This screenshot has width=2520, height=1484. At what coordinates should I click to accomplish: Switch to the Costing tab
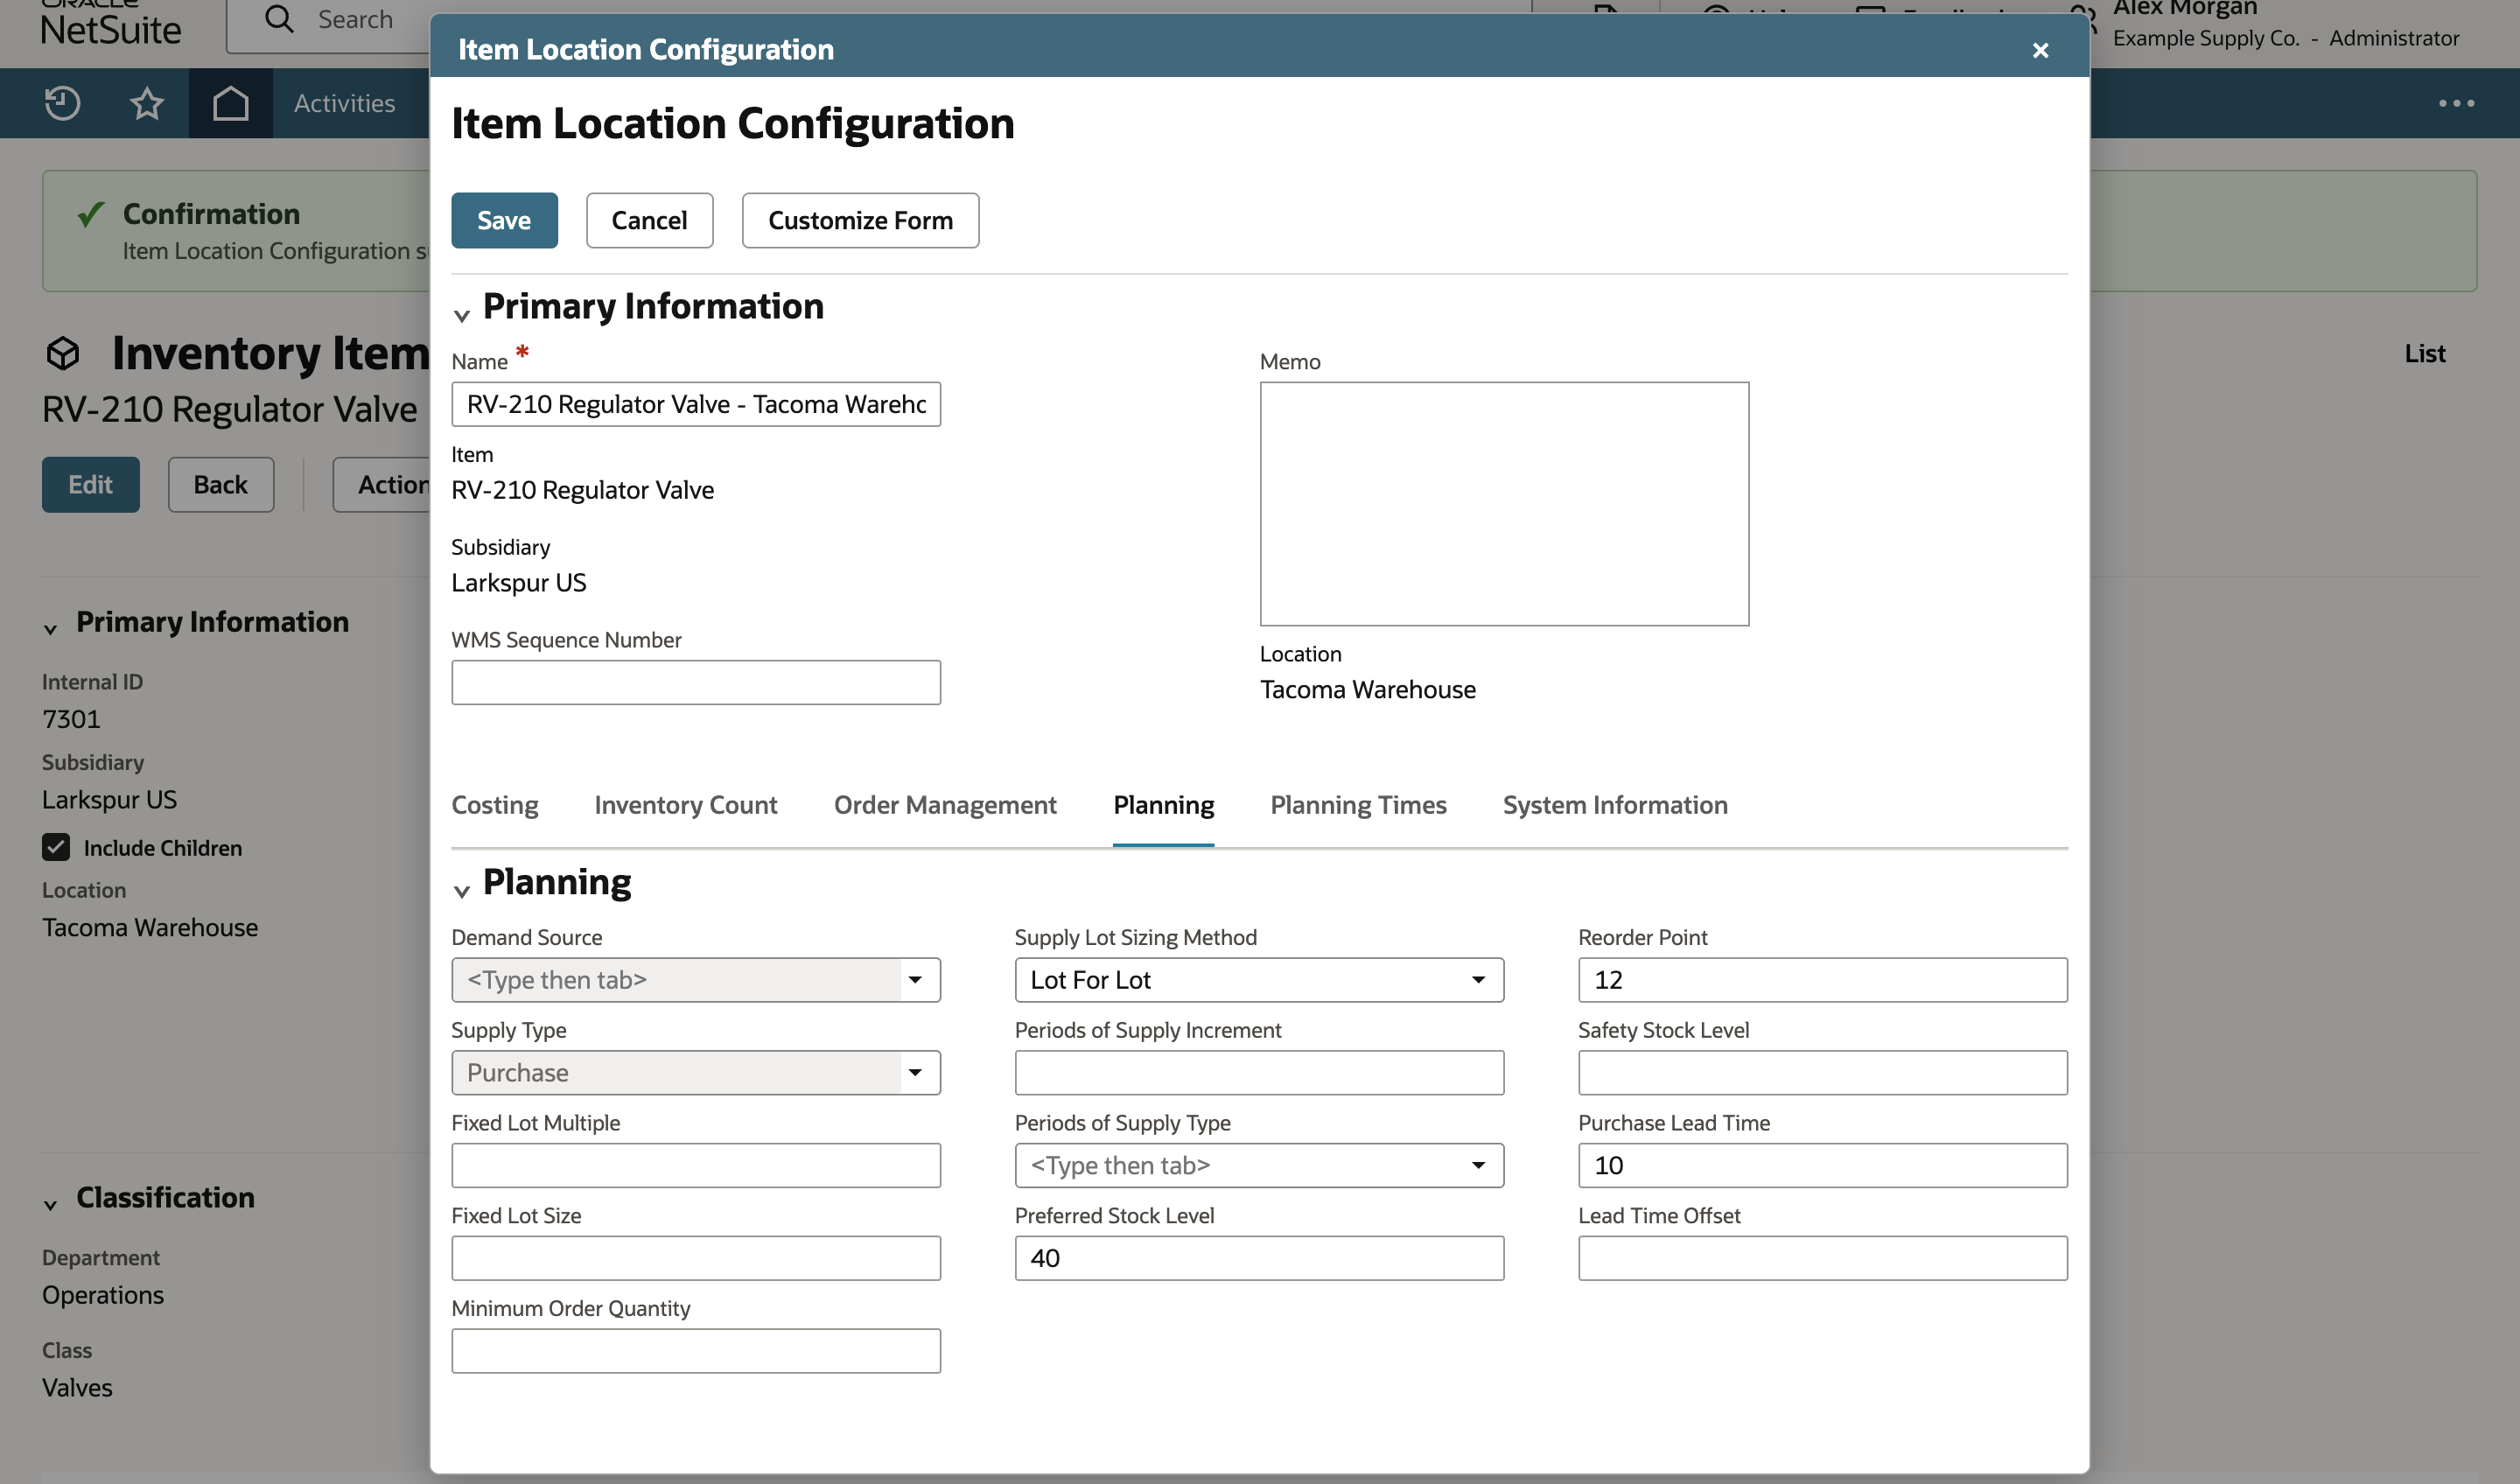(x=494, y=805)
